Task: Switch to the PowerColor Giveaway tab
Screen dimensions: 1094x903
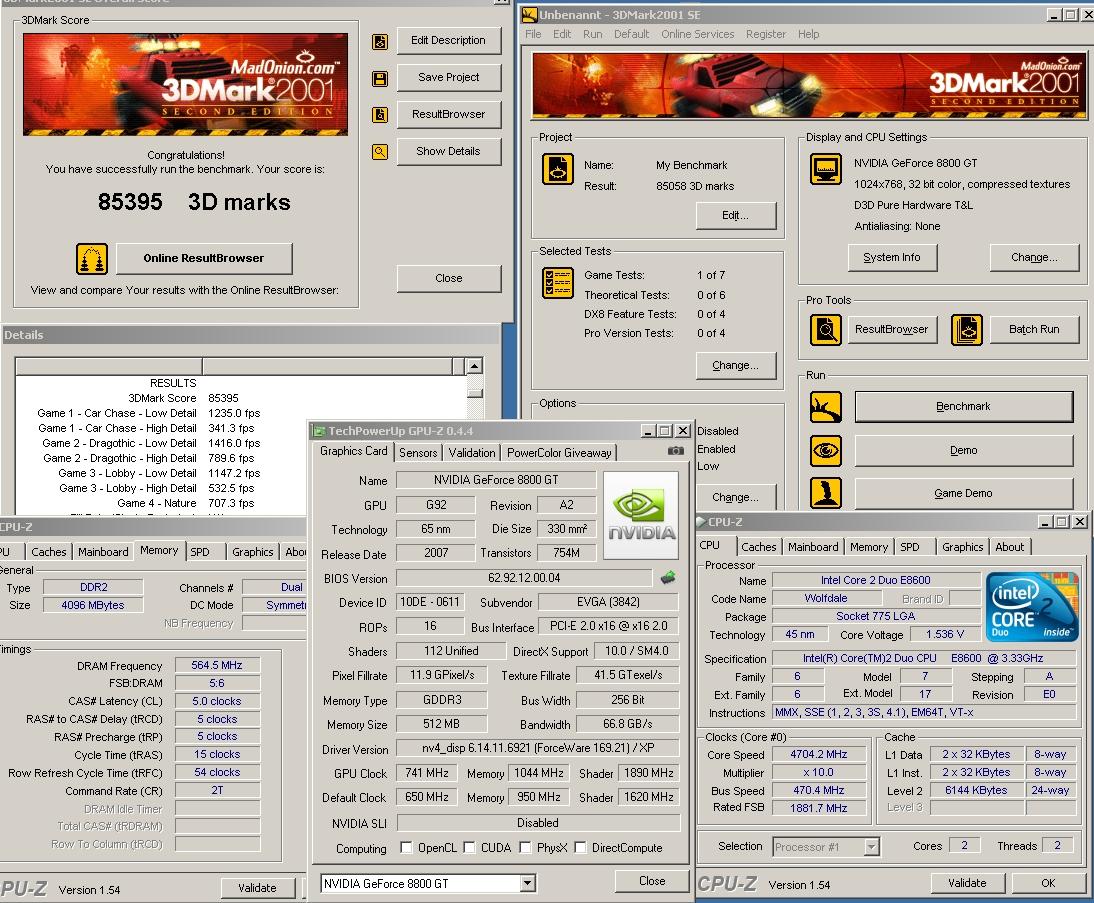Action: tap(559, 453)
